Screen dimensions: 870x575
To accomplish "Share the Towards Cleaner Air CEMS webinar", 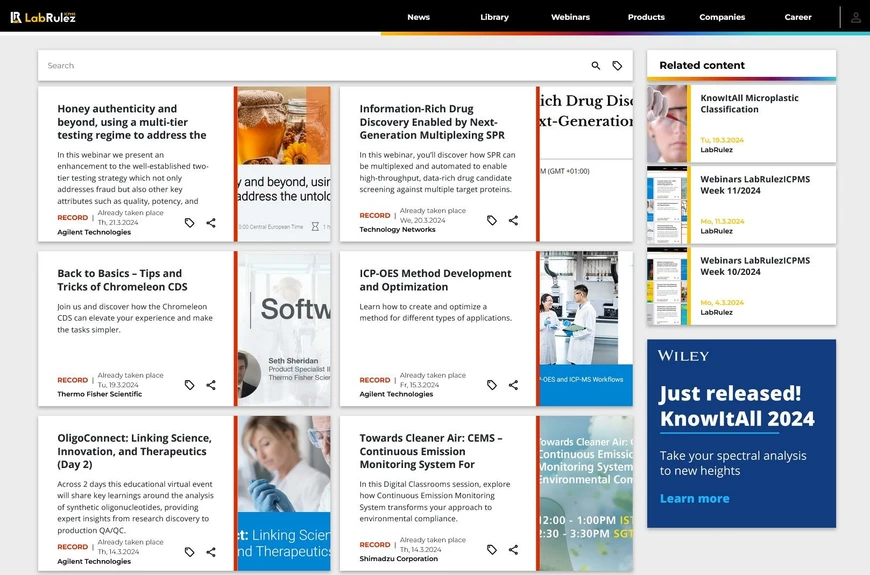I will pyautogui.click(x=513, y=549).
